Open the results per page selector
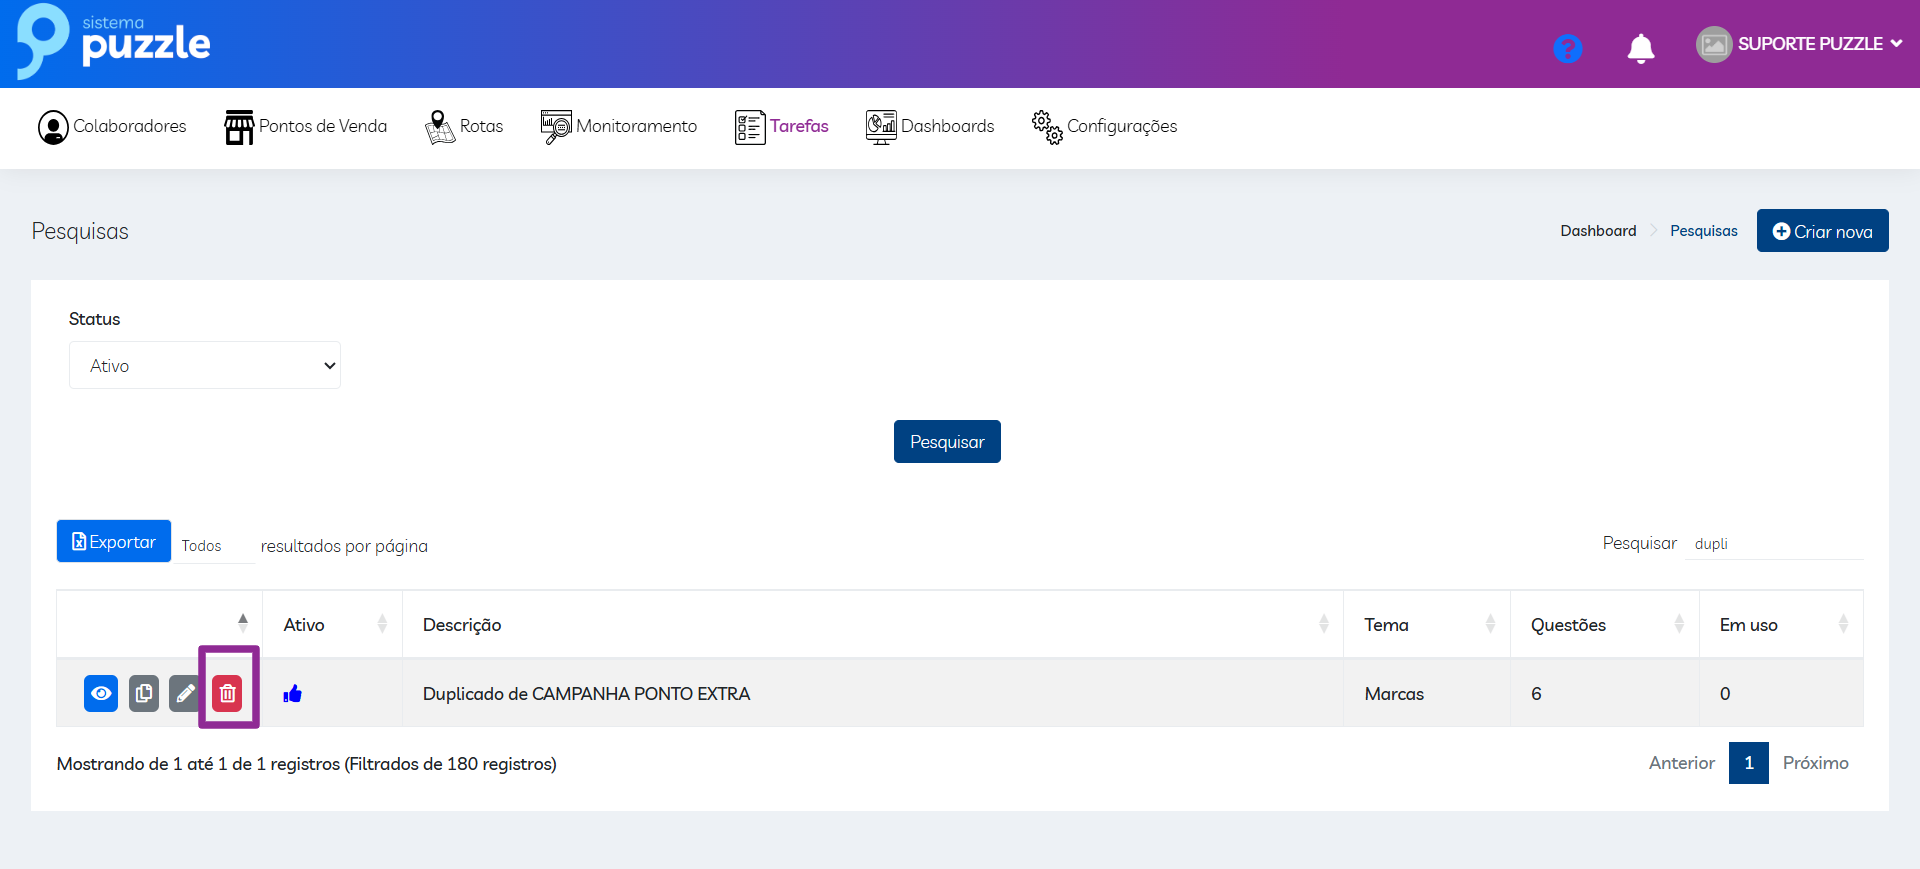The width and height of the screenshot is (1920, 869). [214, 546]
